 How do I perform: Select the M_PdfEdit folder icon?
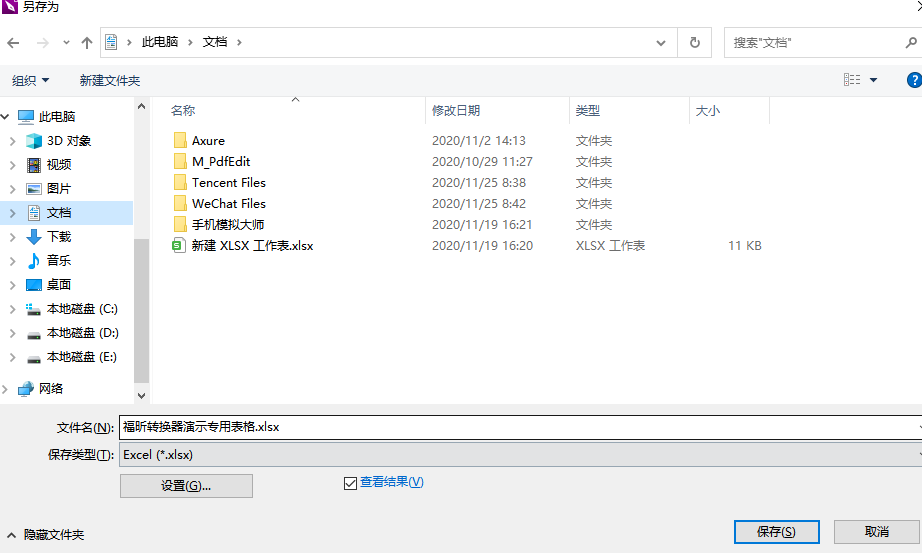pyautogui.click(x=180, y=161)
